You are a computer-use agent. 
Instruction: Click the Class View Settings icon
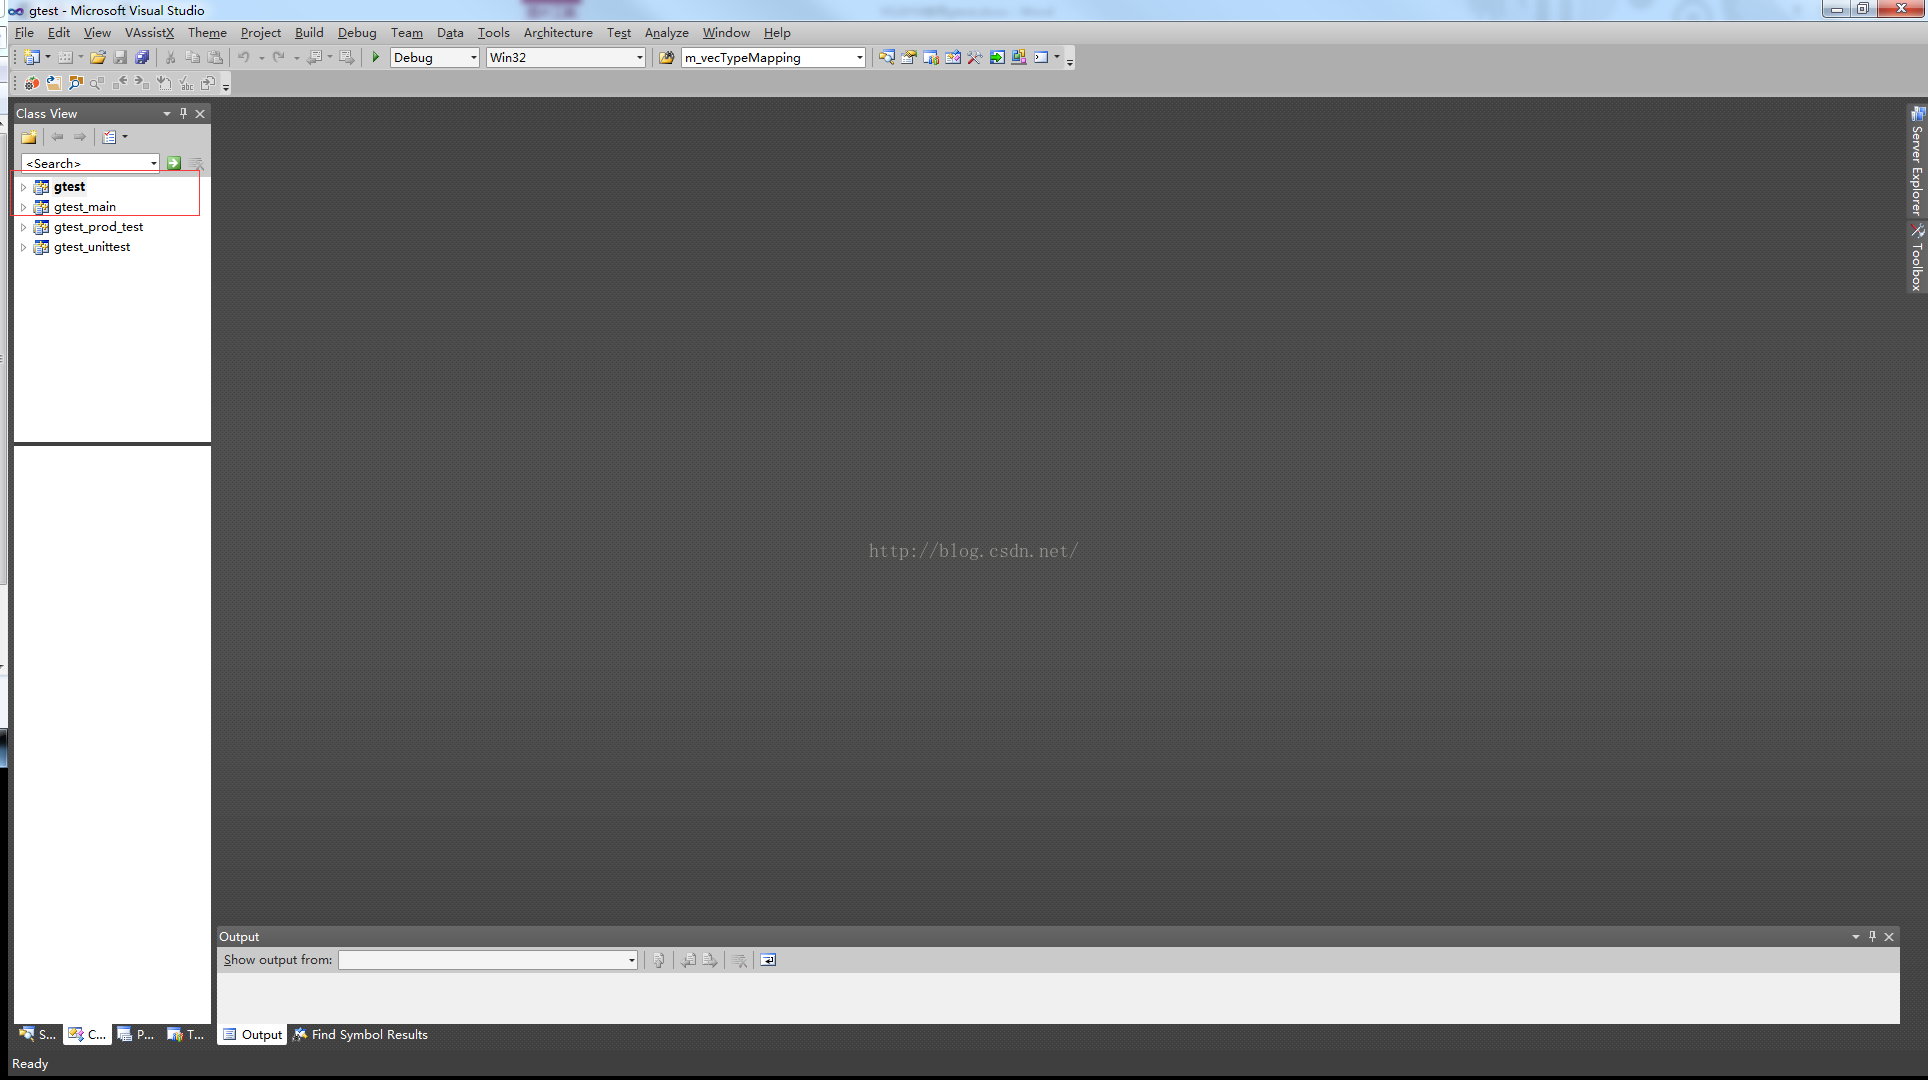coord(110,138)
